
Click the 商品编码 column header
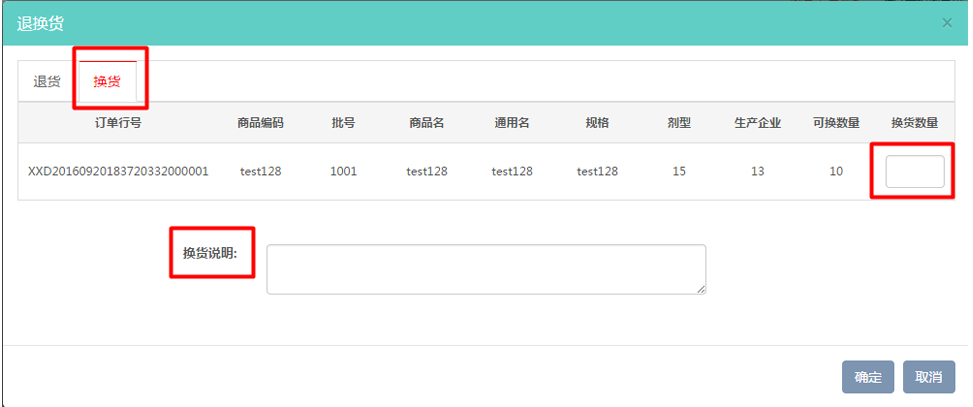click(x=261, y=123)
